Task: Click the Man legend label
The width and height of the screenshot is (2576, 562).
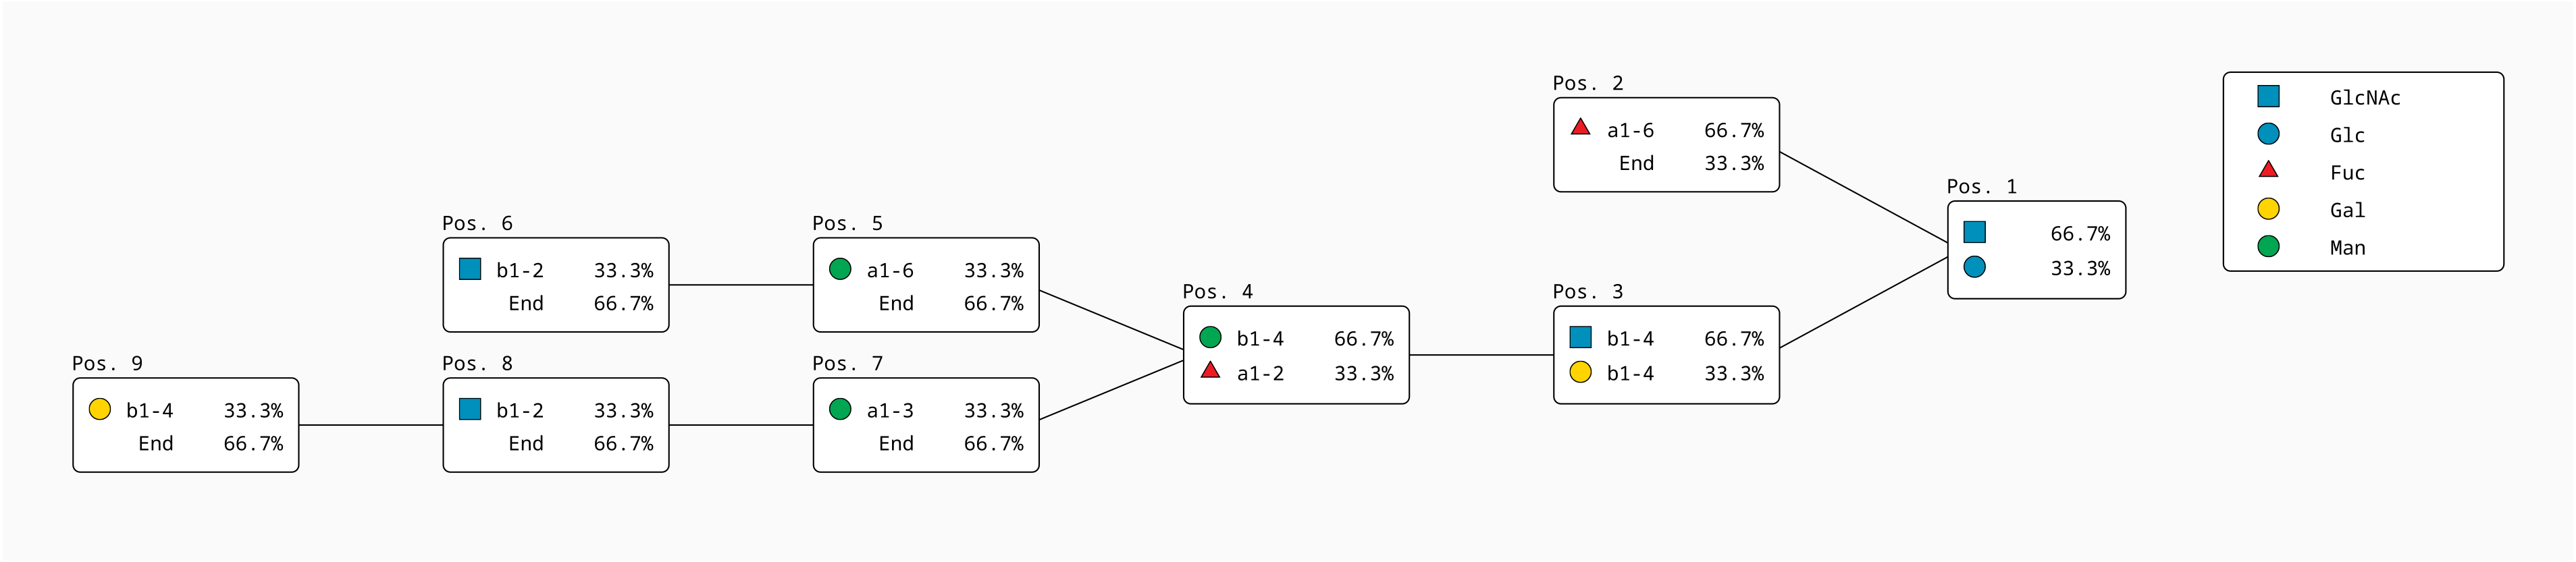Action: click(x=2347, y=248)
